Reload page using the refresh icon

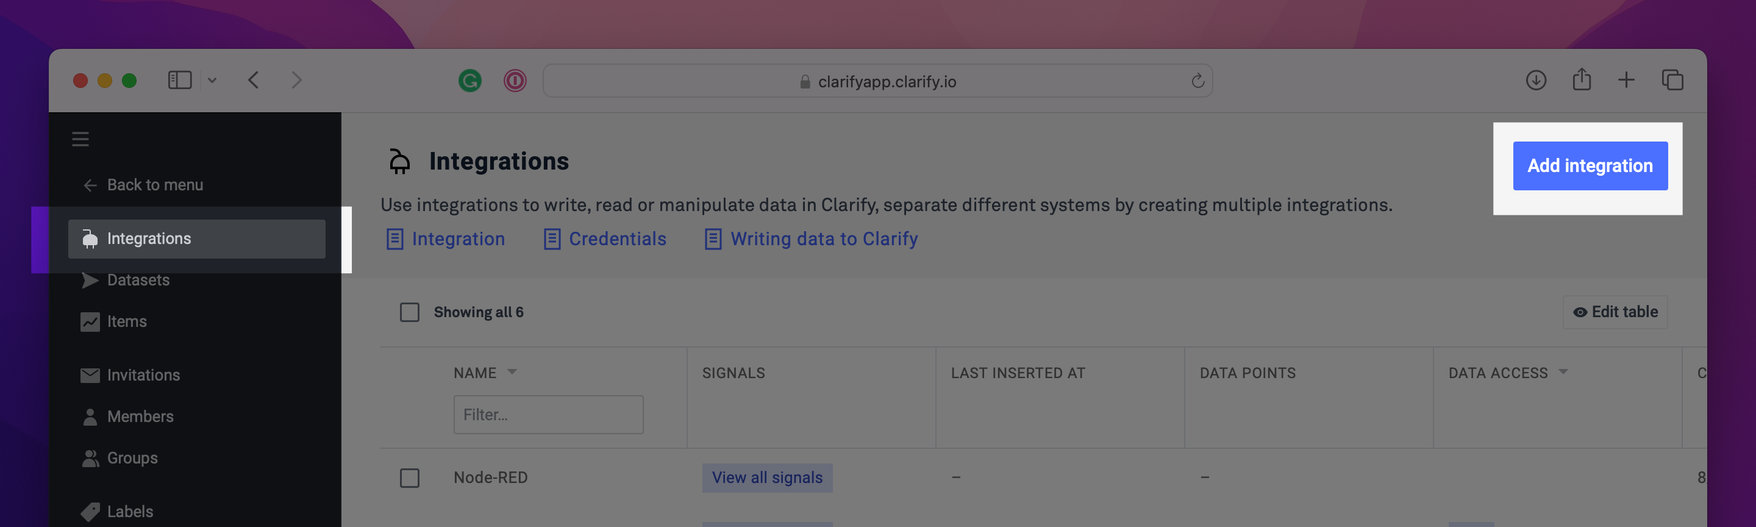click(1197, 81)
